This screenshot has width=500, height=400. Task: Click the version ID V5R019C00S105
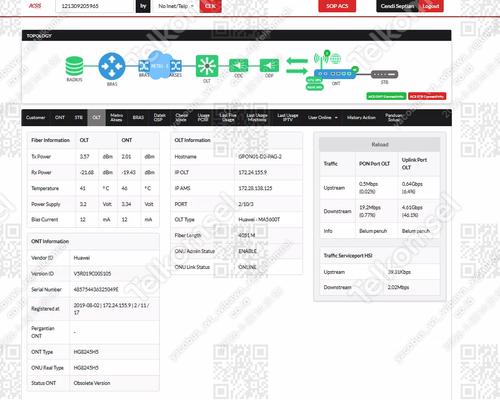[92, 274]
